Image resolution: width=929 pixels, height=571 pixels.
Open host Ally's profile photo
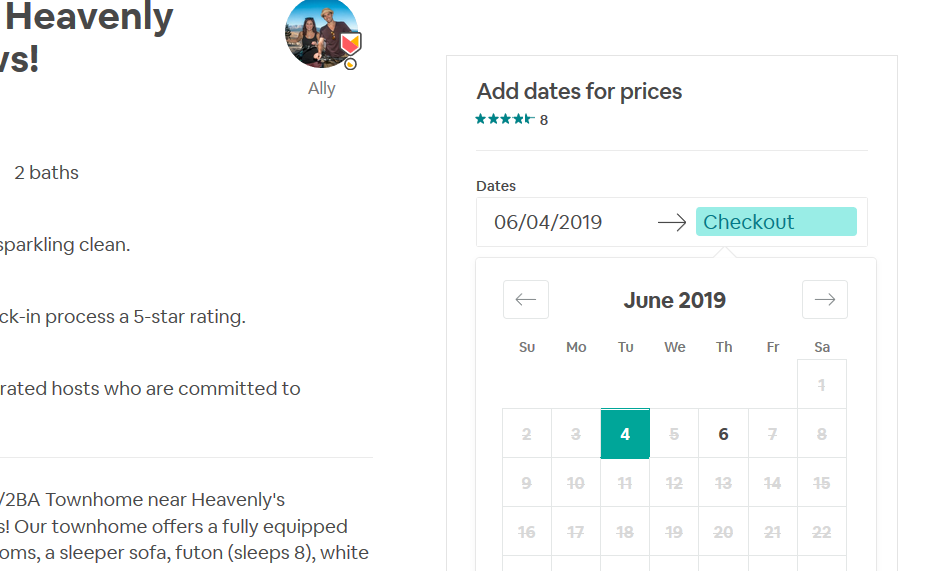318,32
